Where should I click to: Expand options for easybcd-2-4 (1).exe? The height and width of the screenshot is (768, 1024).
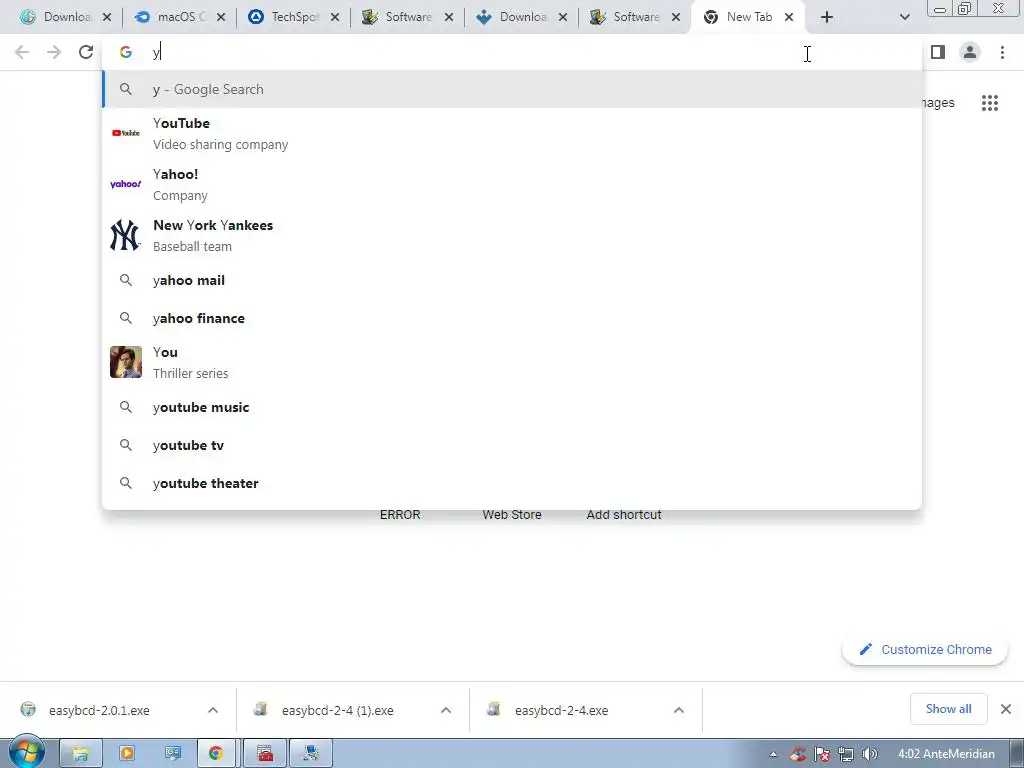(x=446, y=710)
